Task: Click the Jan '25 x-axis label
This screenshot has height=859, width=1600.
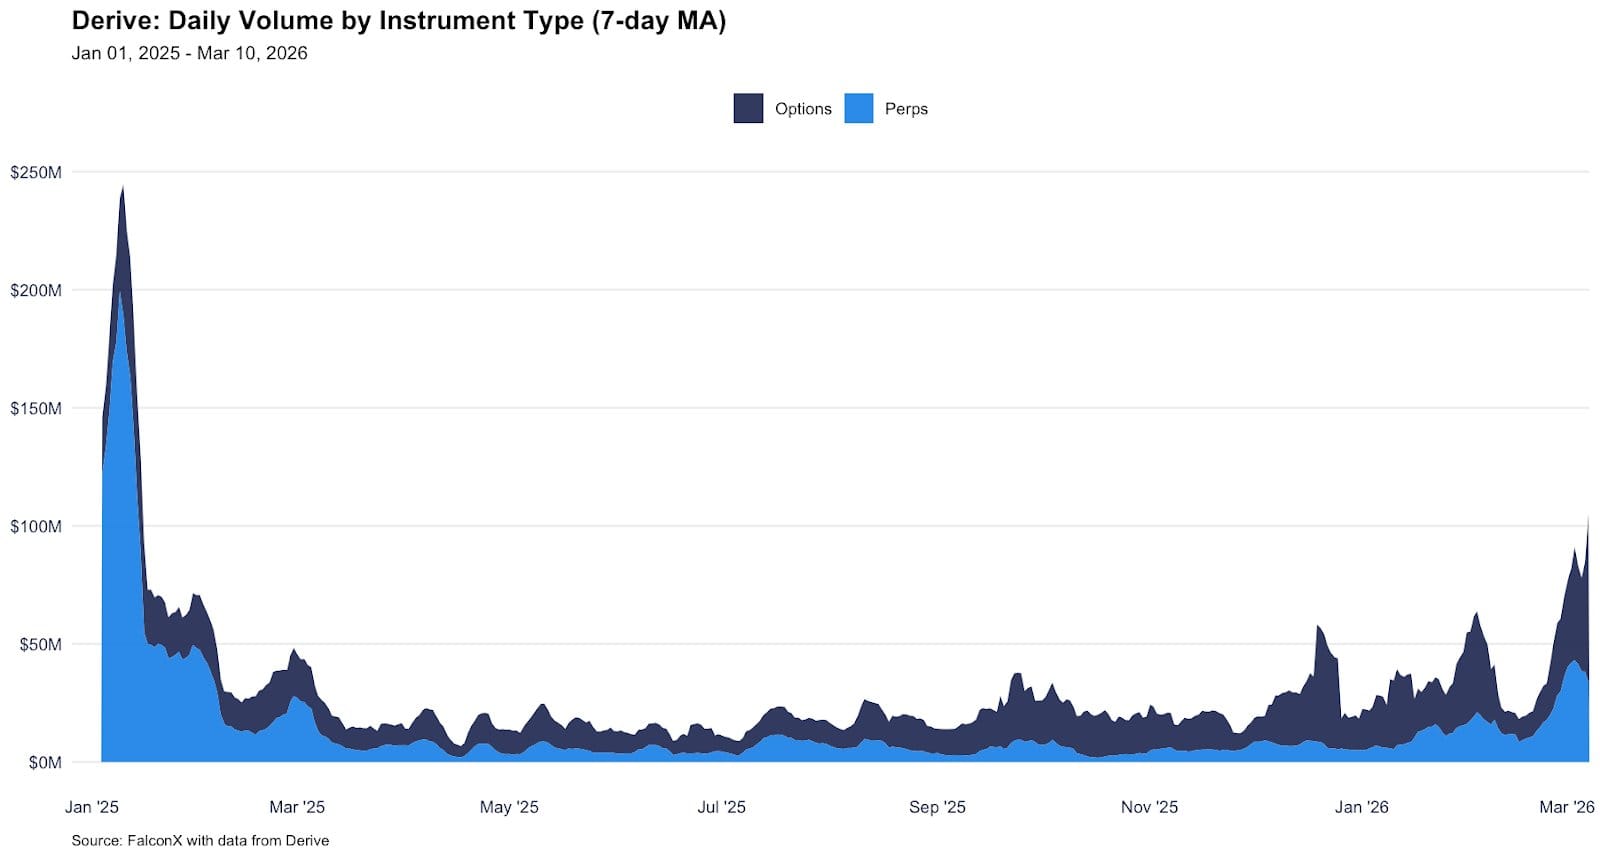Action: pos(92,807)
